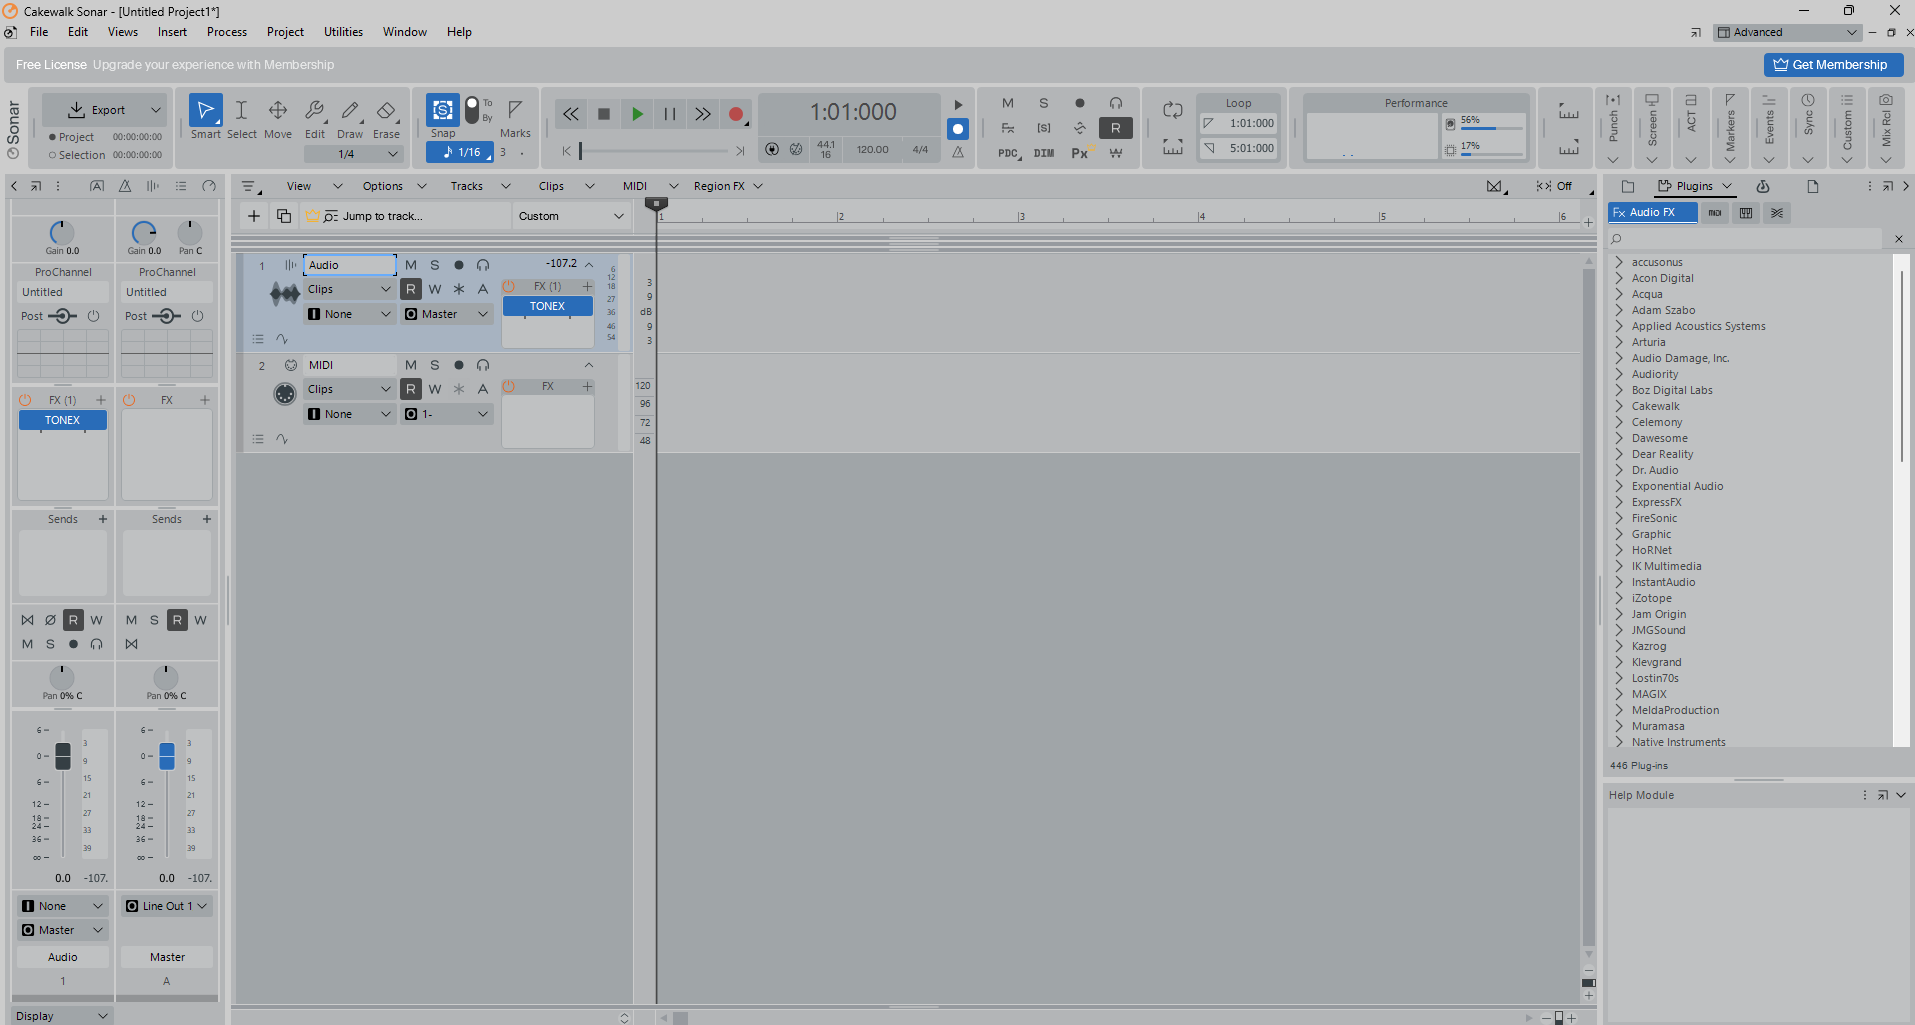This screenshot has height=1025, width=1915.
Task: Expand the iZotope plugin folder
Action: click(1619, 598)
